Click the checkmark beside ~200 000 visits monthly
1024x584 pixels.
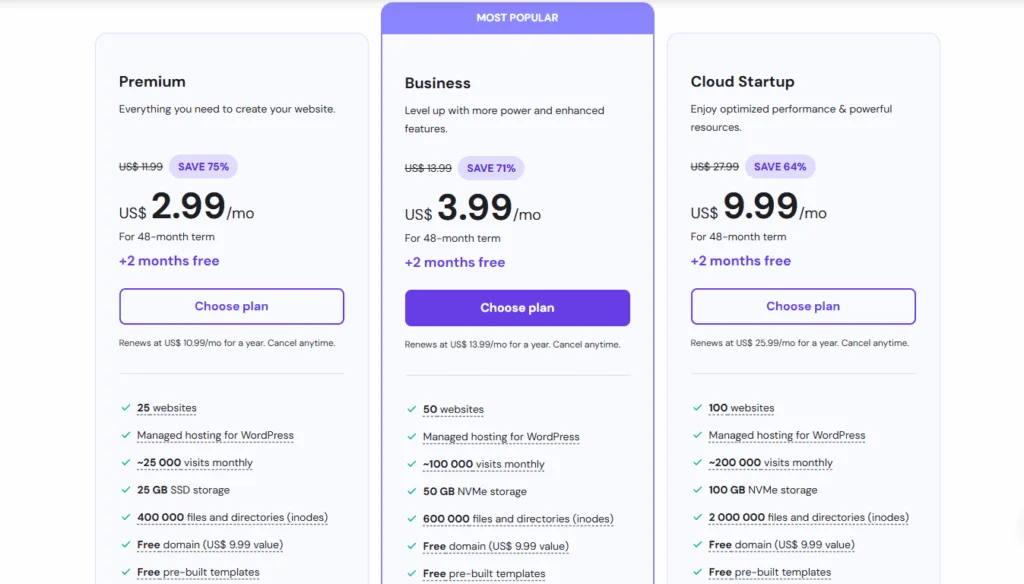point(697,462)
